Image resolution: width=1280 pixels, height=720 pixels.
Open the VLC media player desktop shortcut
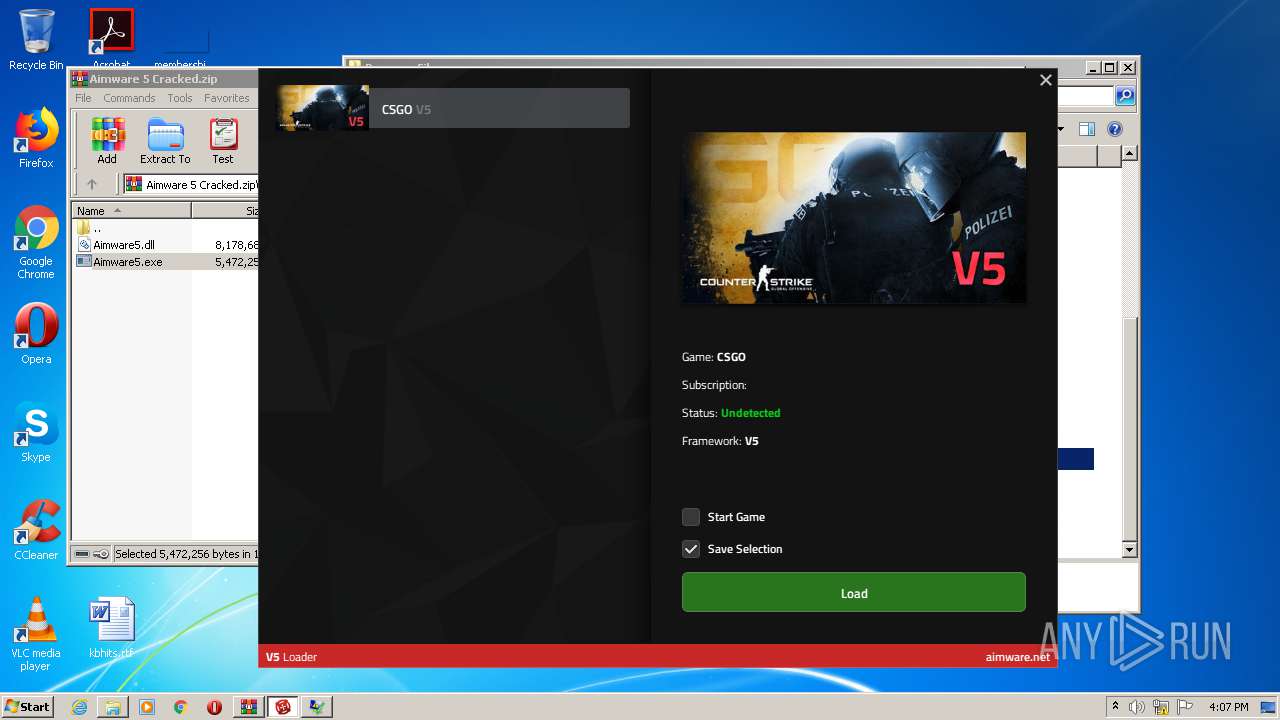pyautogui.click(x=36, y=635)
